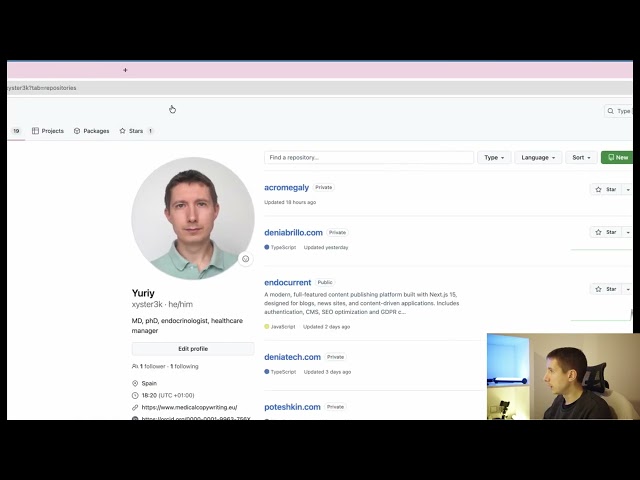The width and height of the screenshot is (640, 480).
Task: Open the Type filter dropdown
Action: (494, 158)
